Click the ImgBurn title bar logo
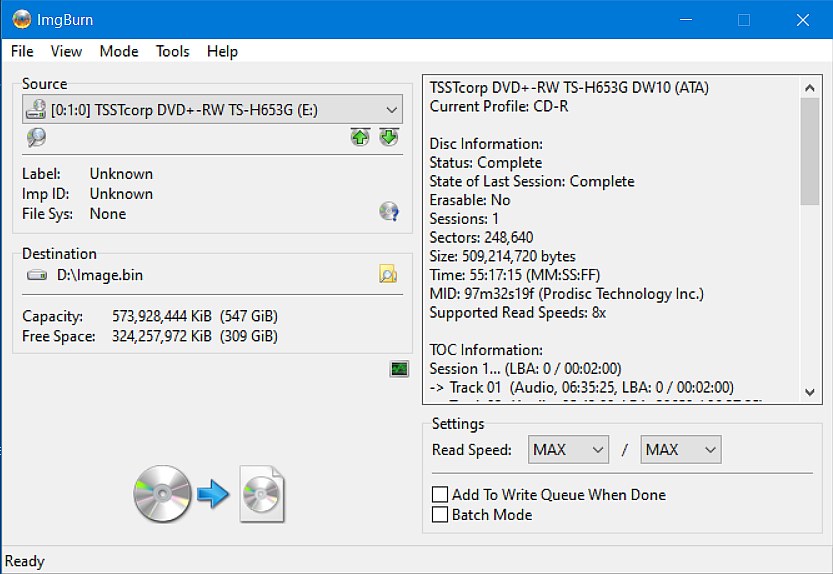 [x=22, y=20]
